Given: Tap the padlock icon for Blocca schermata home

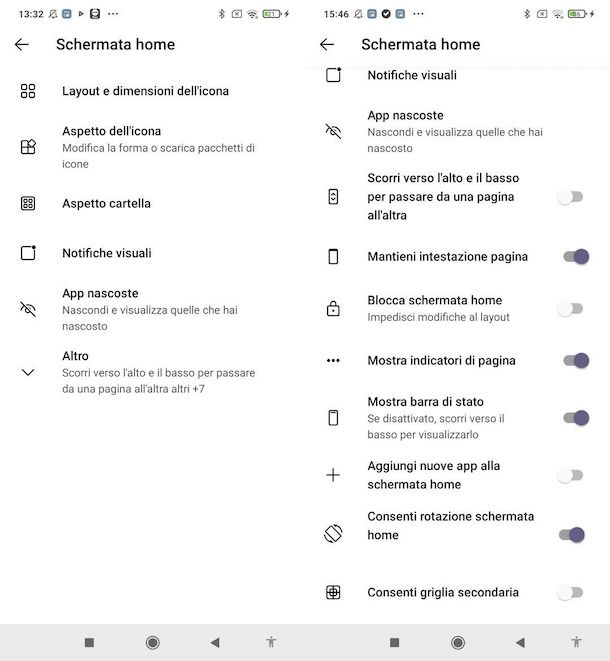Looking at the screenshot, I should click(333, 309).
